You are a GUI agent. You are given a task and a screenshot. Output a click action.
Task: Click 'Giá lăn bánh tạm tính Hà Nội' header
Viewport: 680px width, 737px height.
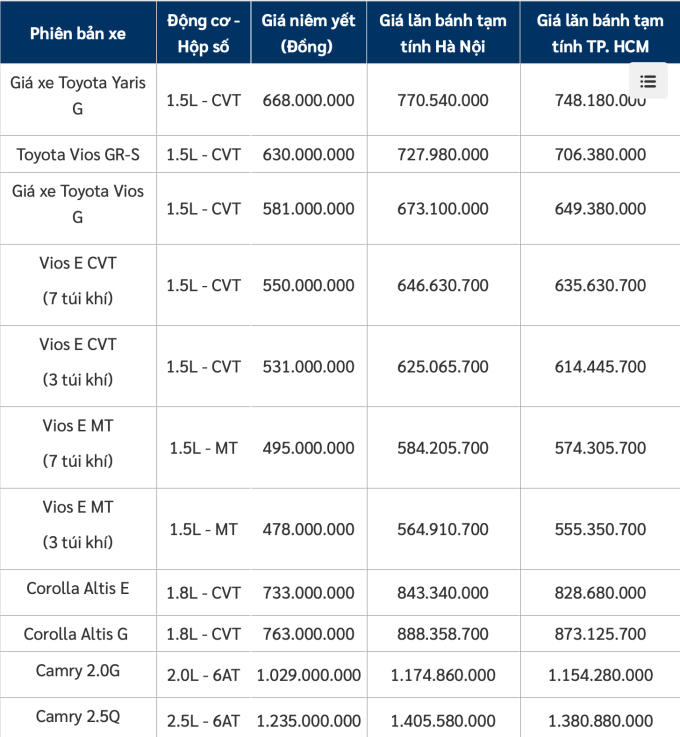(443, 33)
